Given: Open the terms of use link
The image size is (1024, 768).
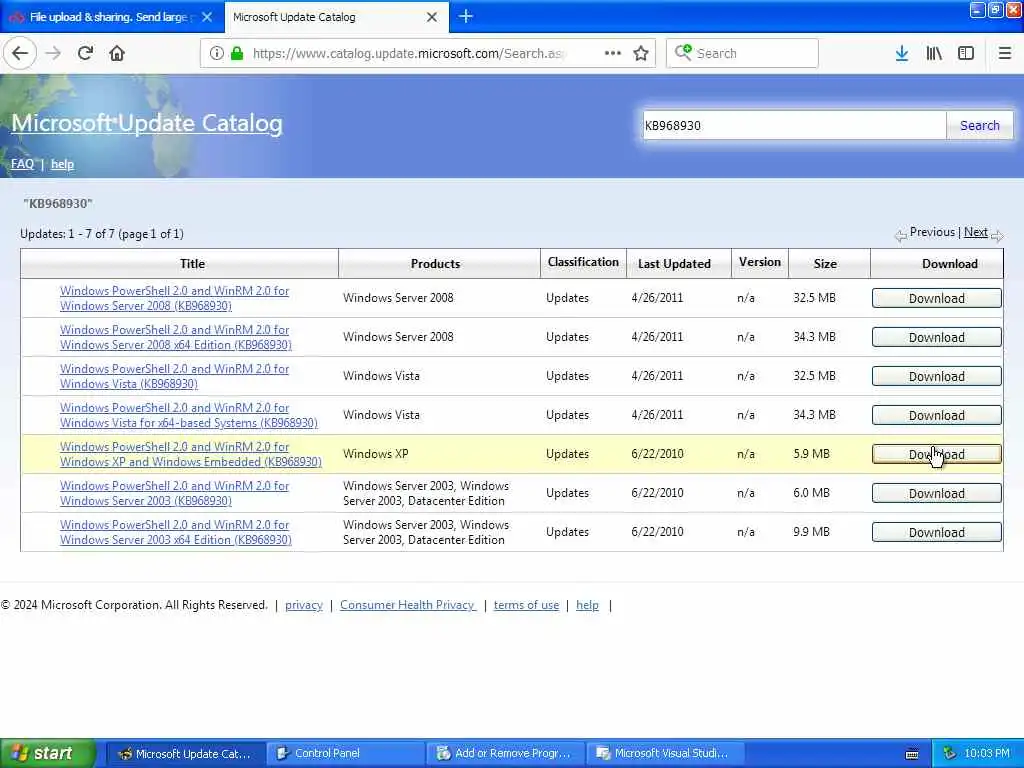Looking at the screenshot, I should click(x=526, y=605).
